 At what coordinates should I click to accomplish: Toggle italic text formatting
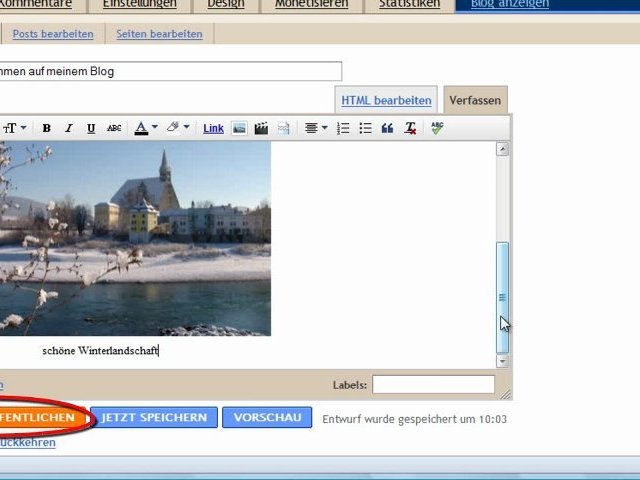pyautogui.click(x=69, y=128)
